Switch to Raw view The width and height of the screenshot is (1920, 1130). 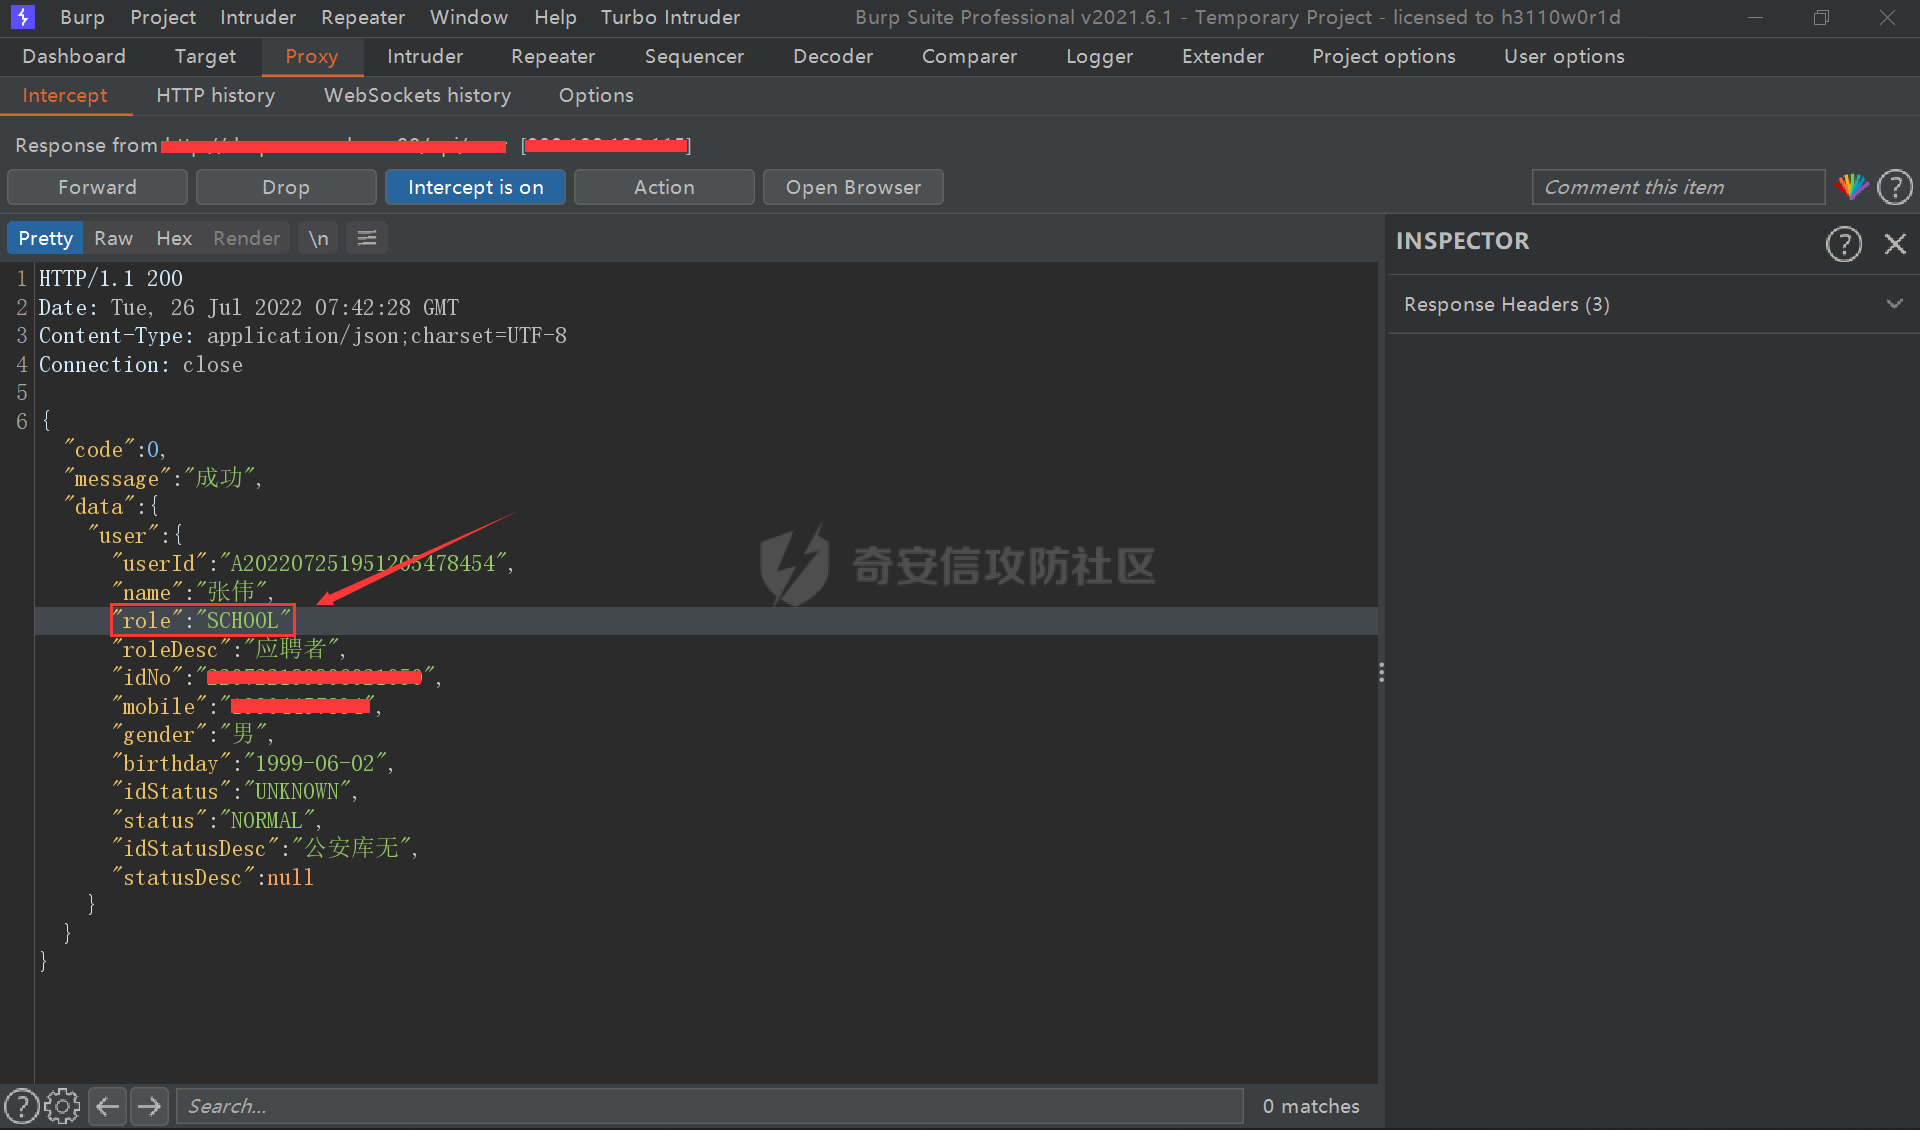tap(113, 238)
